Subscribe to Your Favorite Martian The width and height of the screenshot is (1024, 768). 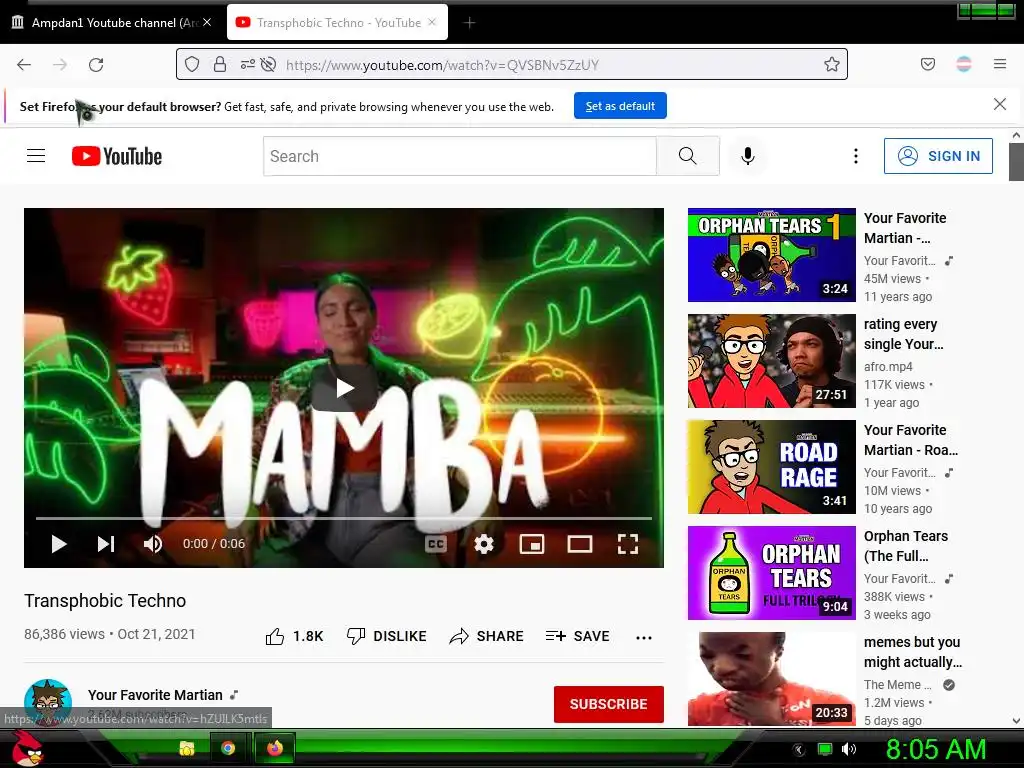[609, 704]
